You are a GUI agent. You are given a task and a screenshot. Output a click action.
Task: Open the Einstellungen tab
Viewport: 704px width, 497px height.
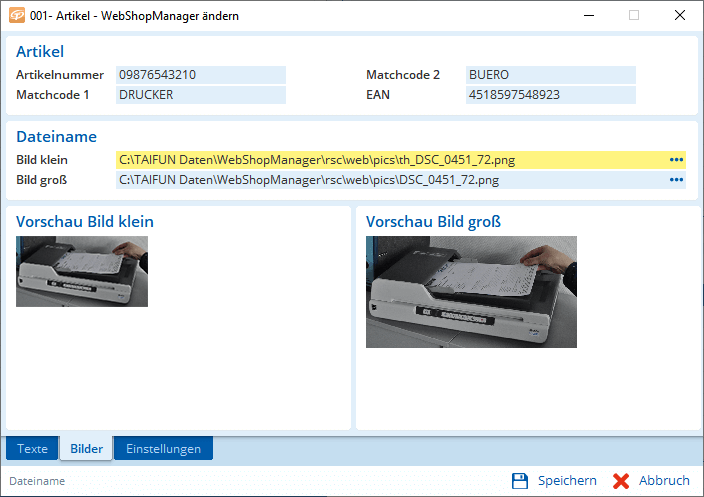[x=163, y=449]
